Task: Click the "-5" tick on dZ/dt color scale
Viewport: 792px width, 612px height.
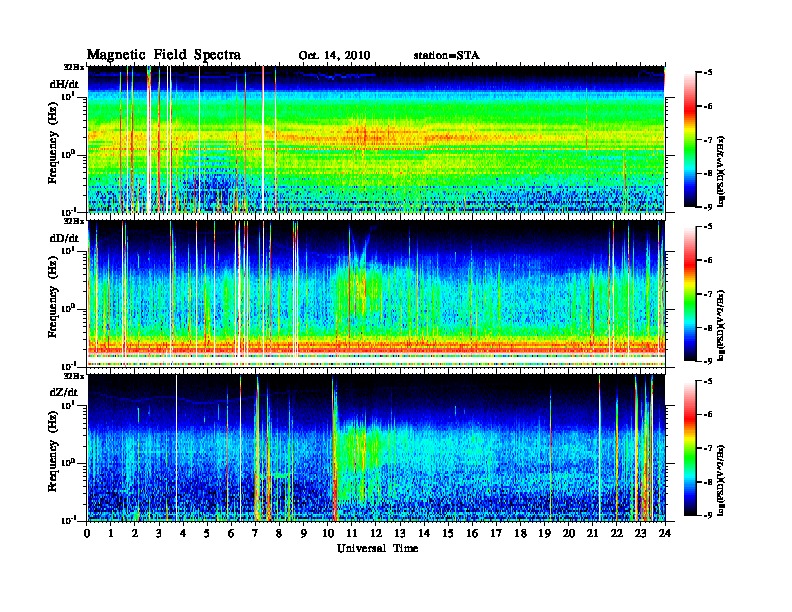Action: tap(708, 381)
